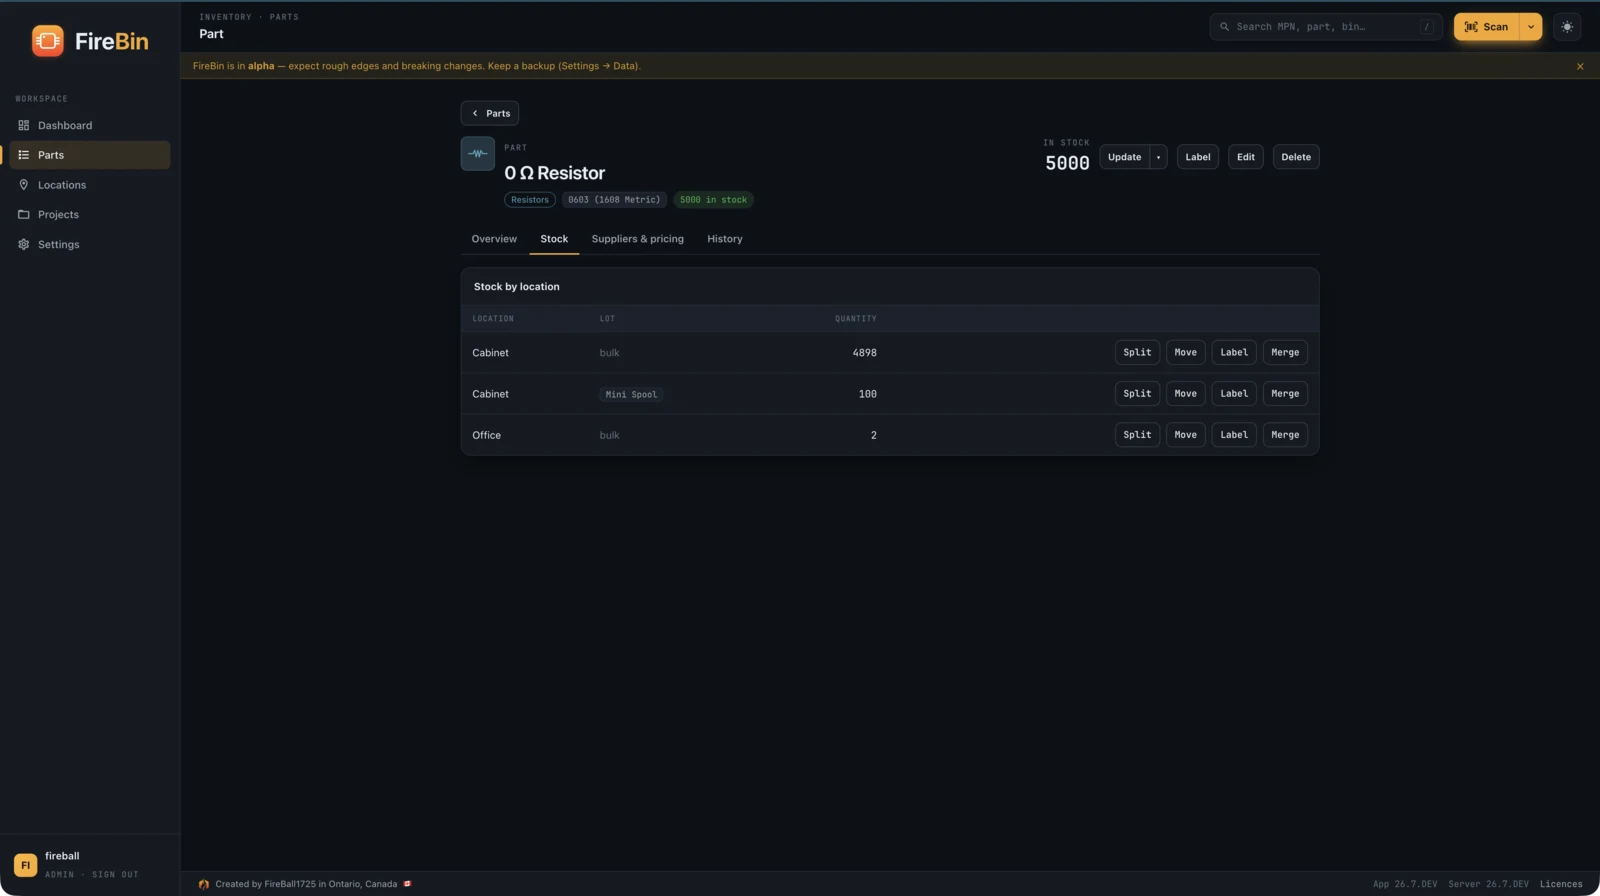Open the Licences link in footer
Image resolution: width=1600 pixels, height=896 pixels.
[1561, 884]
